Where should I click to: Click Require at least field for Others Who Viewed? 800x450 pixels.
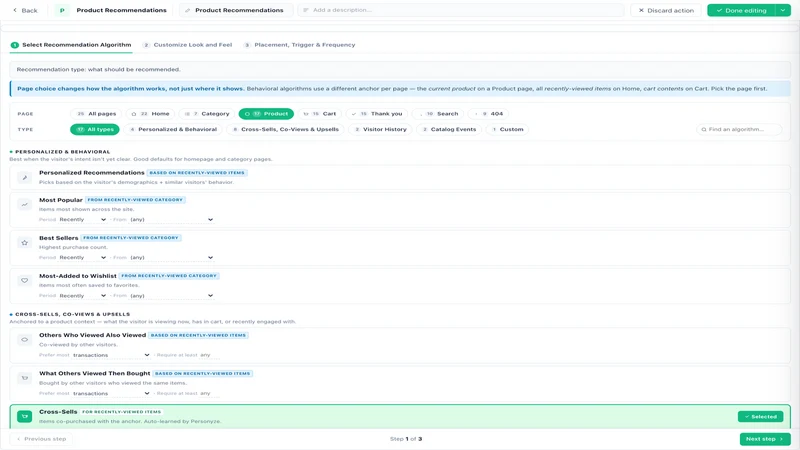pos(208,355)
